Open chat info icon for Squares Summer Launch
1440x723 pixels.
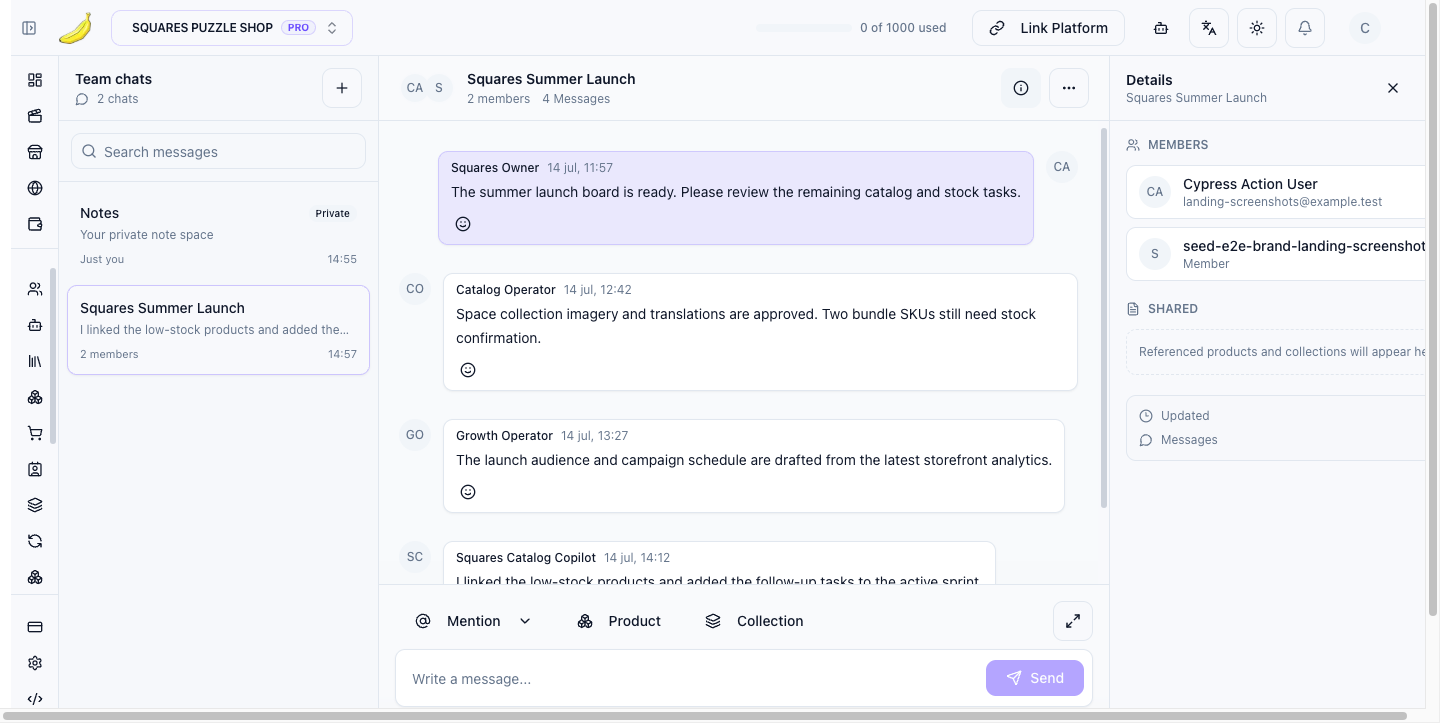click(x=1021, y=88)
